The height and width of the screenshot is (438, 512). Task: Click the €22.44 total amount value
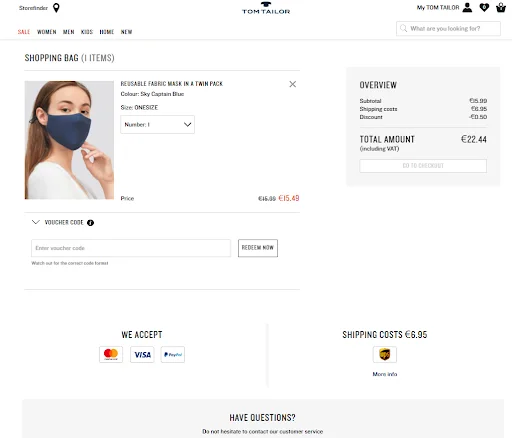(474, 139)
